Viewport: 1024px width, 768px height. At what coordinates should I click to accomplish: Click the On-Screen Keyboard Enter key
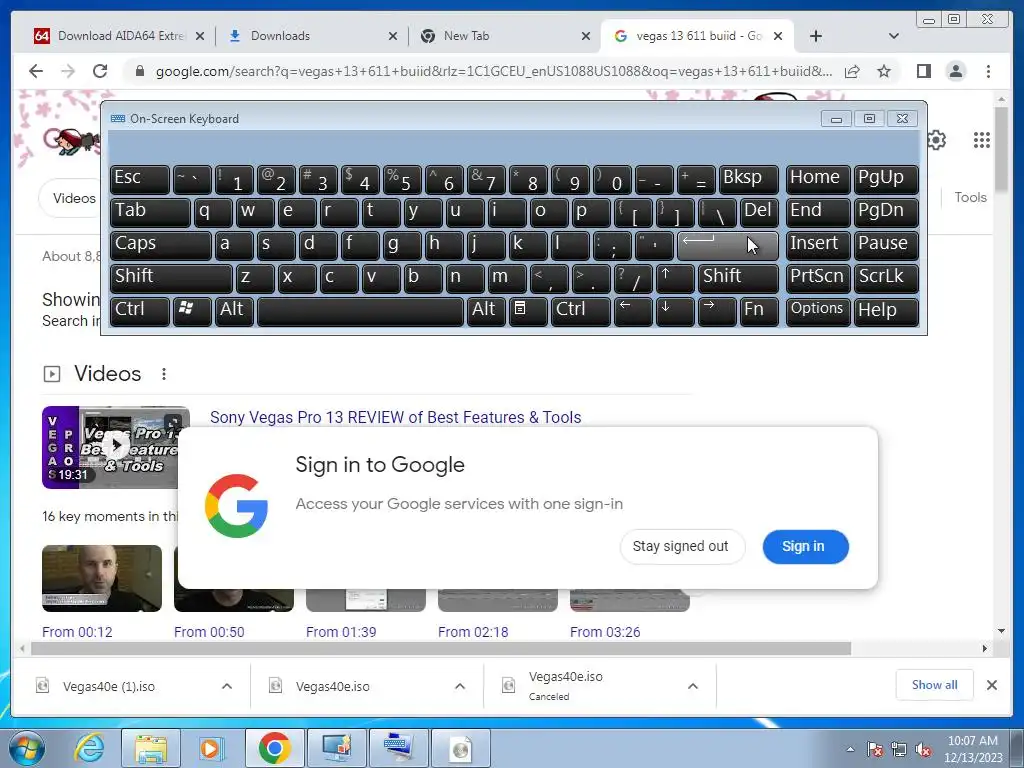[728, 245]
